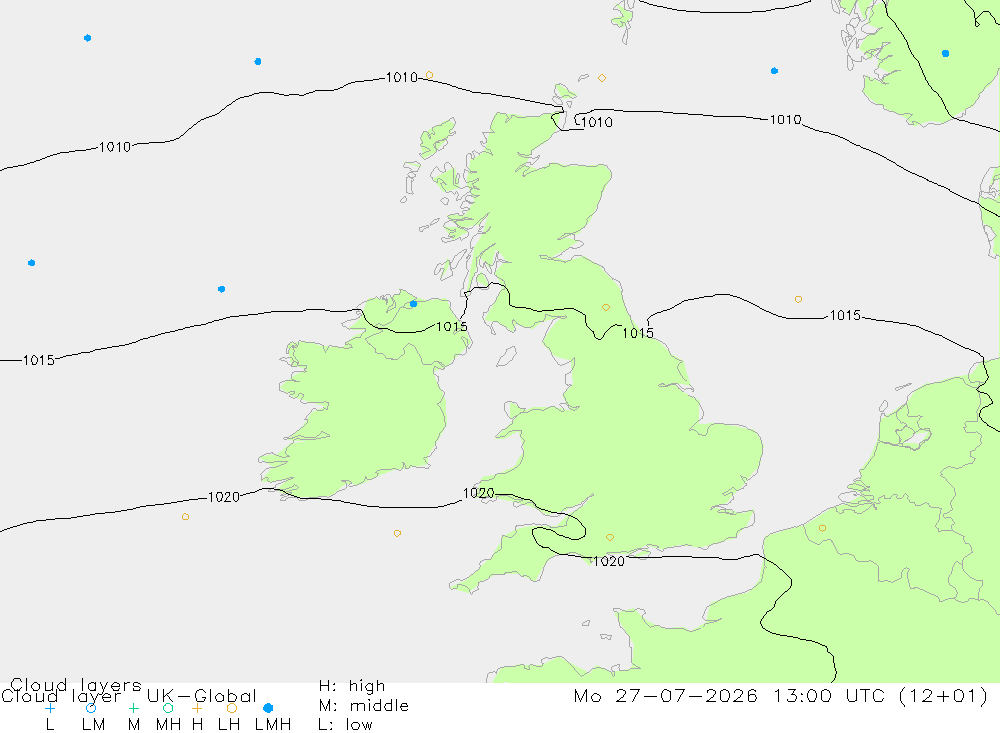Select the orange cloud marker over northern England

(606, 307)
